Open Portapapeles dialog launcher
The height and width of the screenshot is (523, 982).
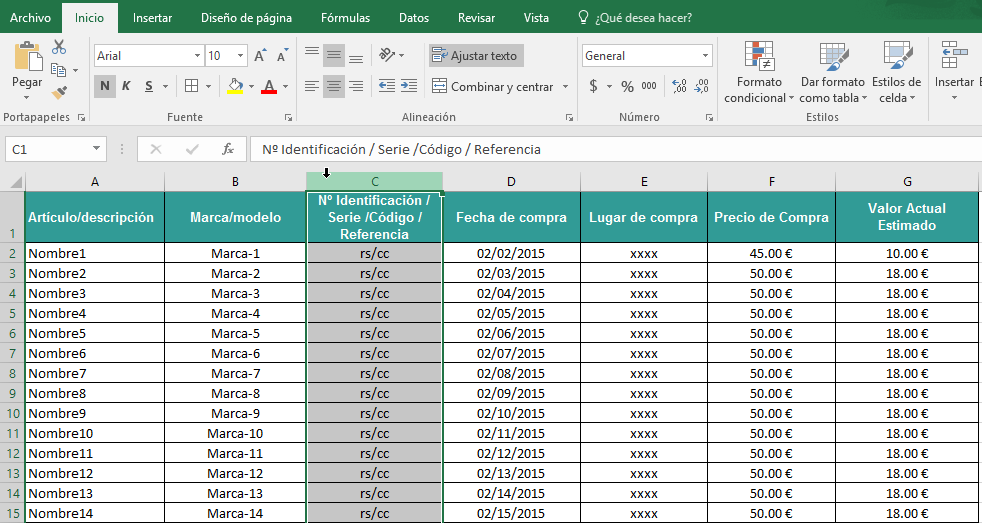(81, 117)
